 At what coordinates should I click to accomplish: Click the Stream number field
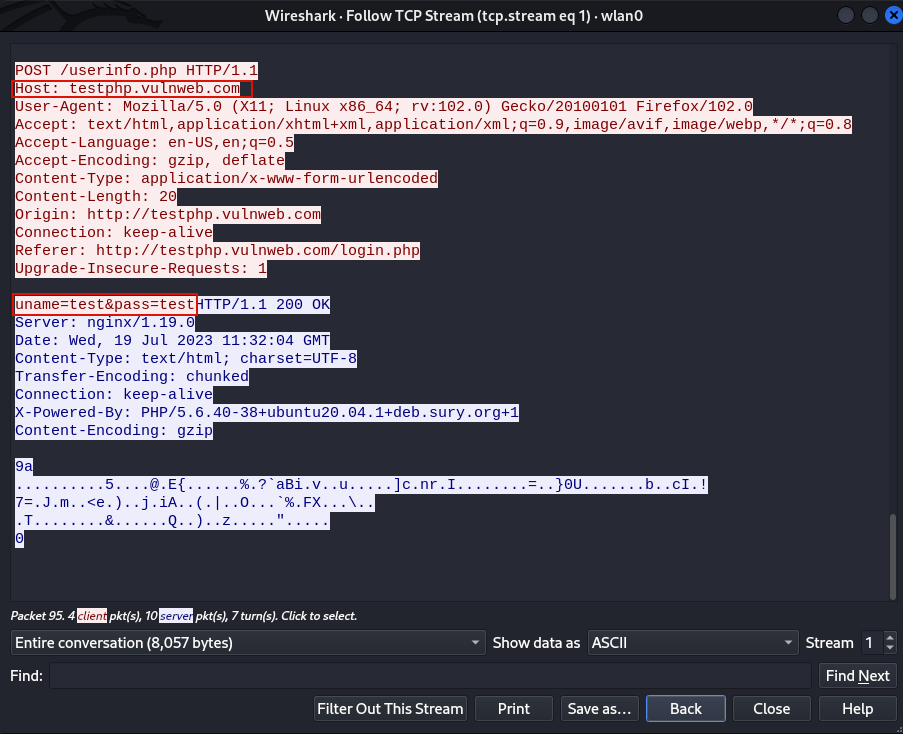click(869, 643)
